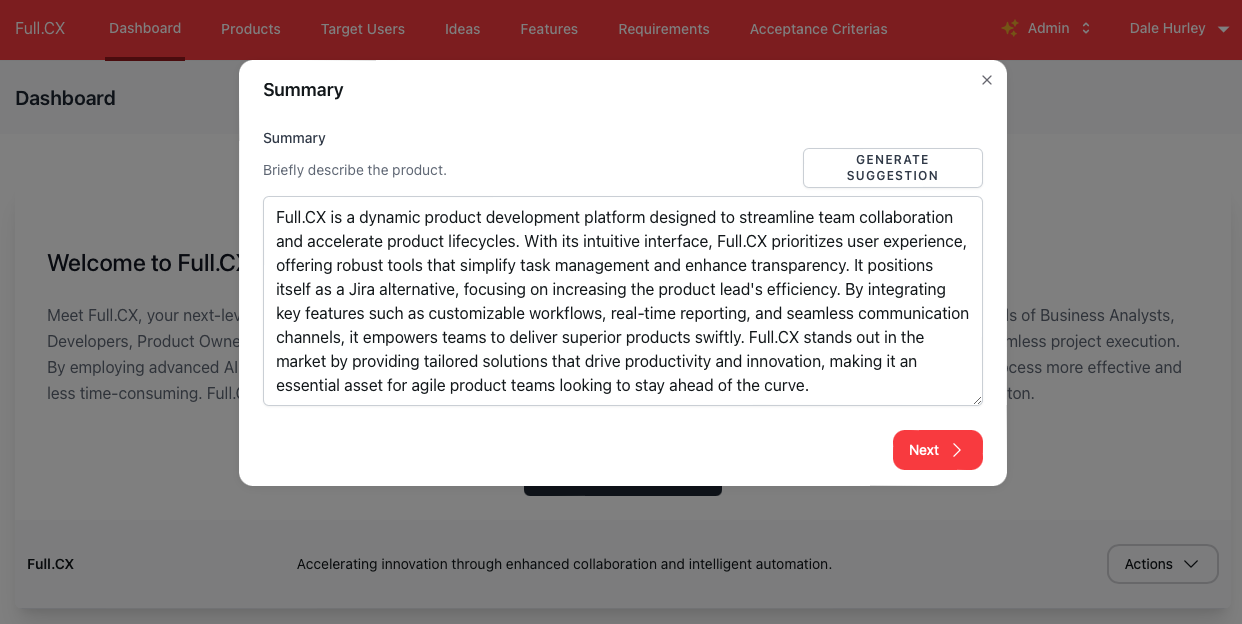
Task: Click the Admin role label
Action: pyautogui.click(x=1048, y=28)
